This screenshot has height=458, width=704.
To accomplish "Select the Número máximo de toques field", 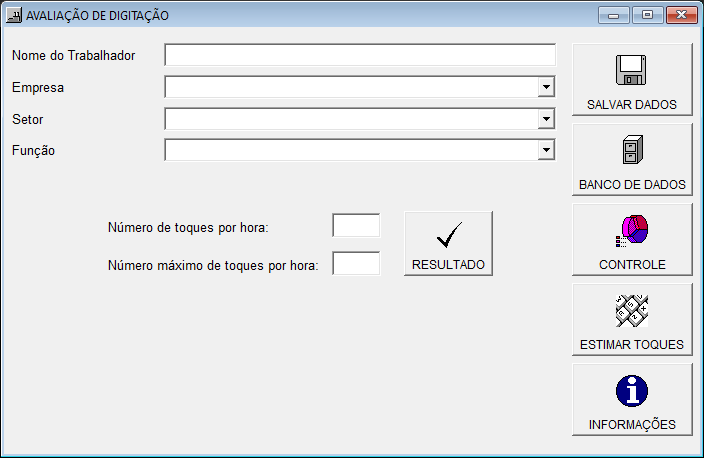I will click(356, 264).
